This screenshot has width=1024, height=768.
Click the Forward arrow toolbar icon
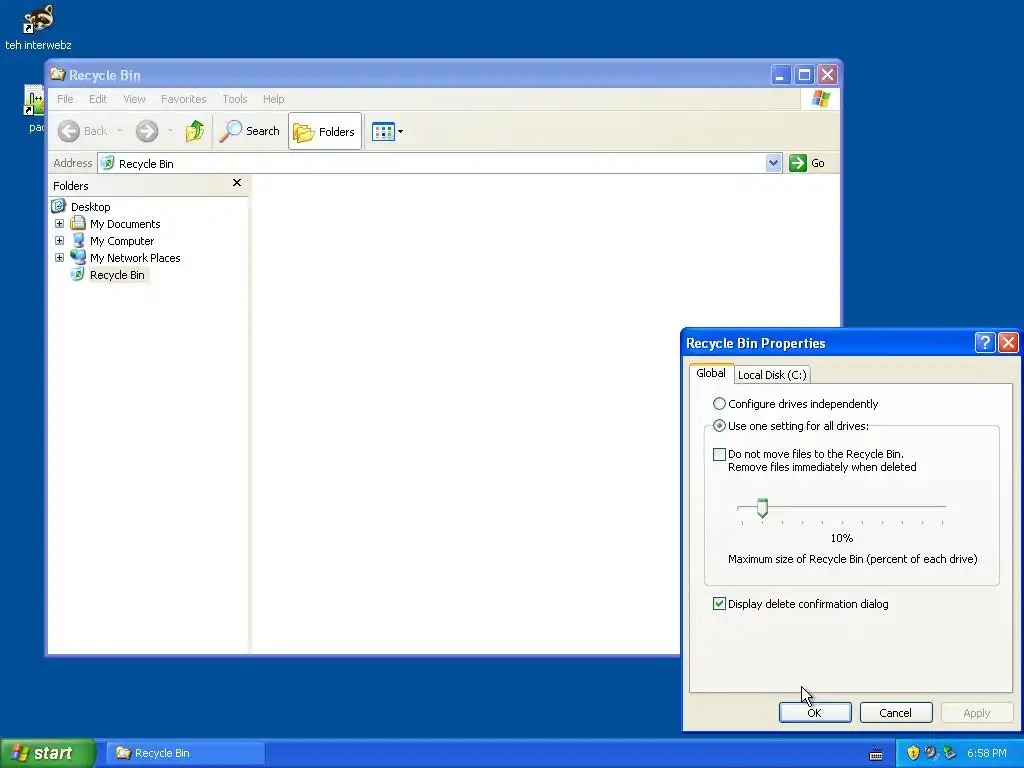click(x=147, y=131)
